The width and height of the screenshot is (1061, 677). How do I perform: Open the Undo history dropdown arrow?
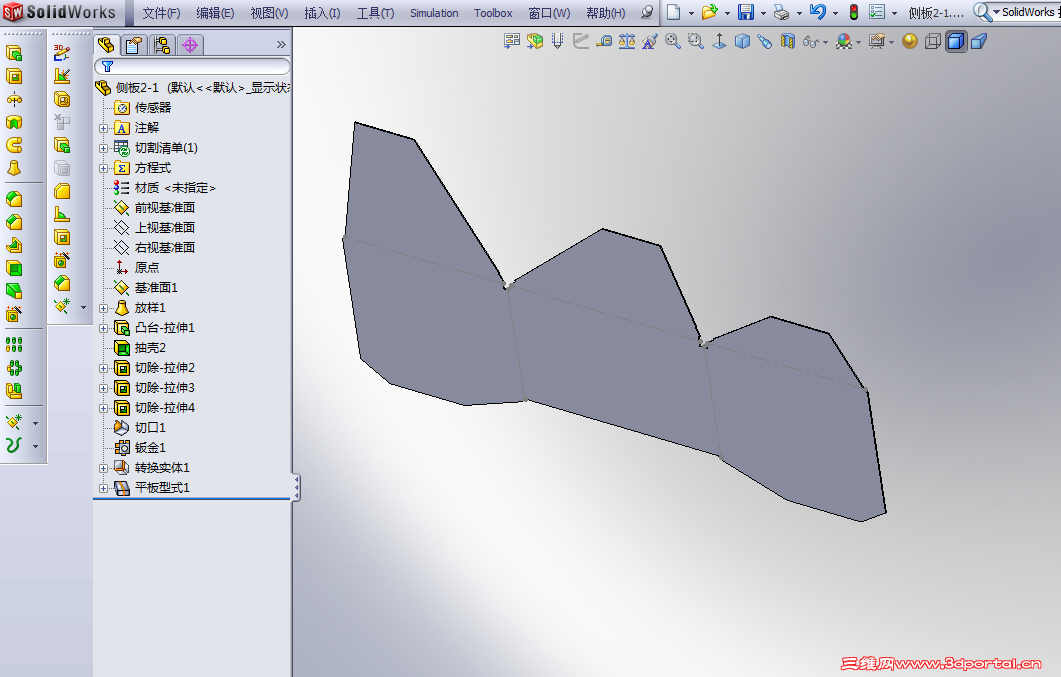point(836,13)
